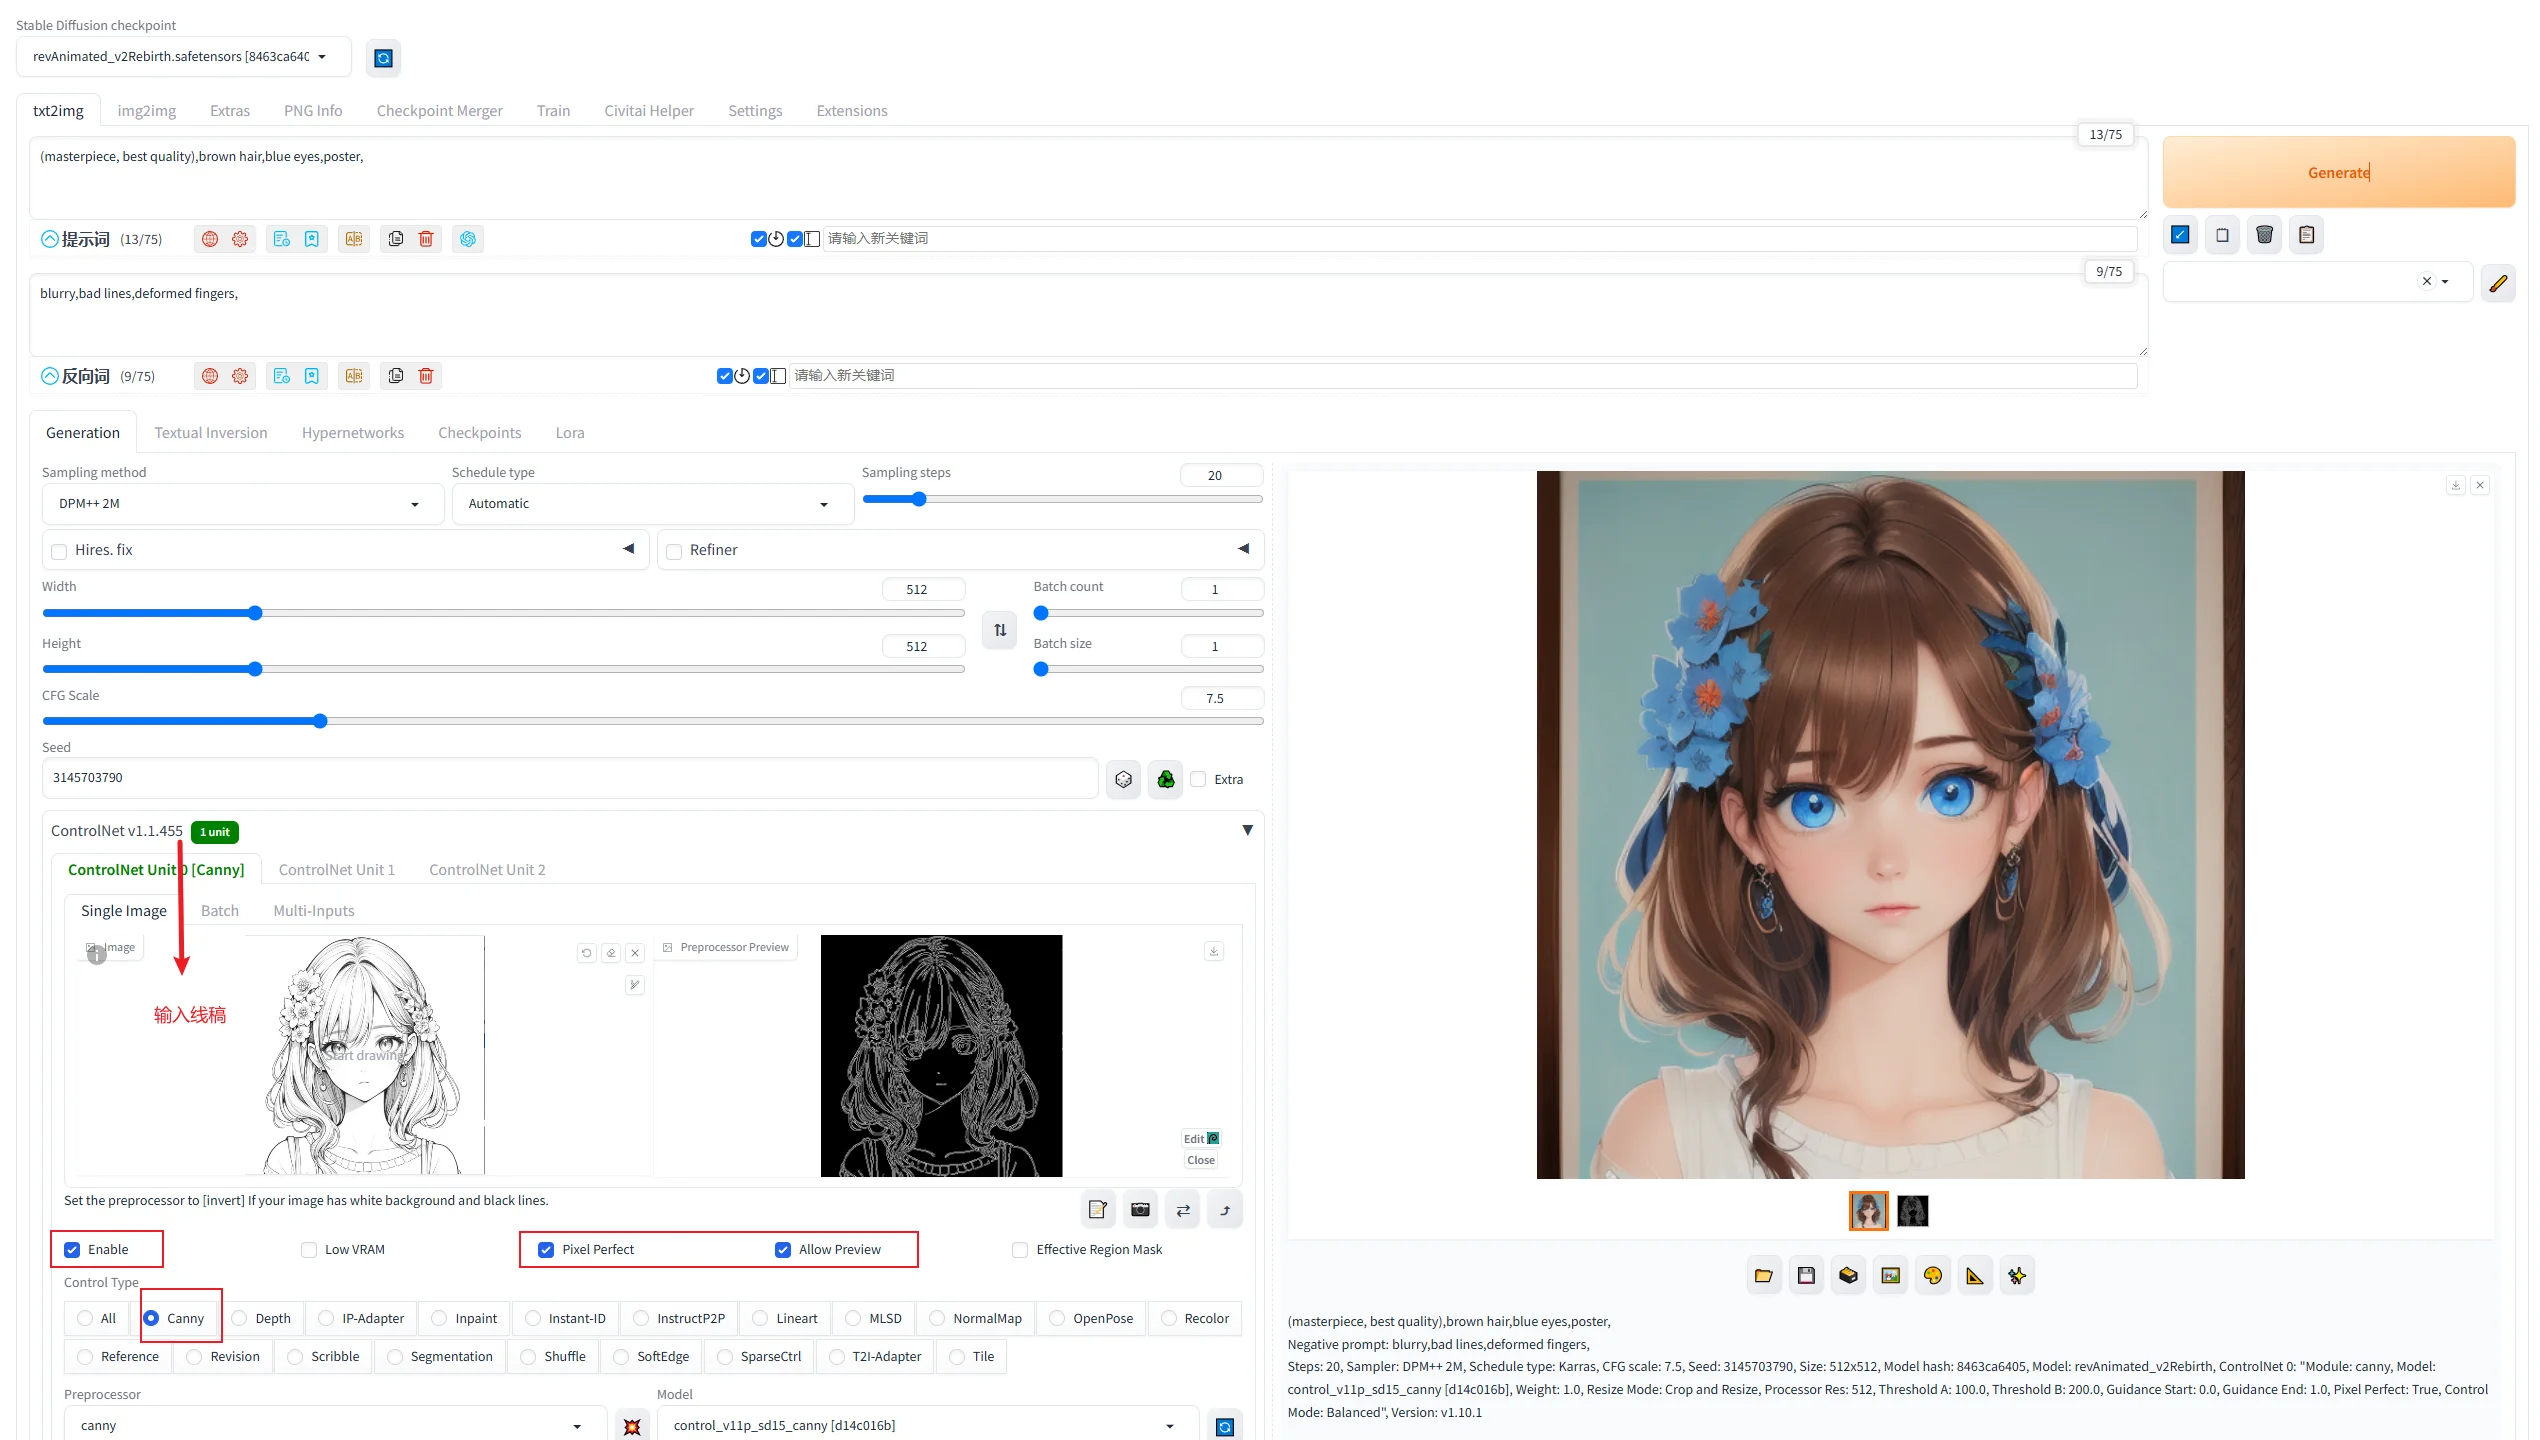This screenshot has width=2540, height=1440.
Task: Open the PNG Info tab
Action: pos(313,111)
